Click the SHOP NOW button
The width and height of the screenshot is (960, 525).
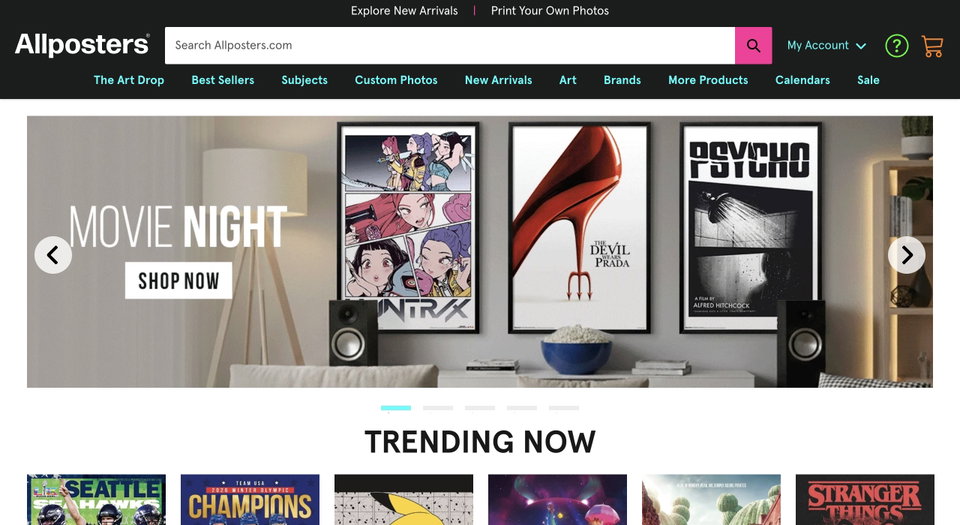point(178,281)
